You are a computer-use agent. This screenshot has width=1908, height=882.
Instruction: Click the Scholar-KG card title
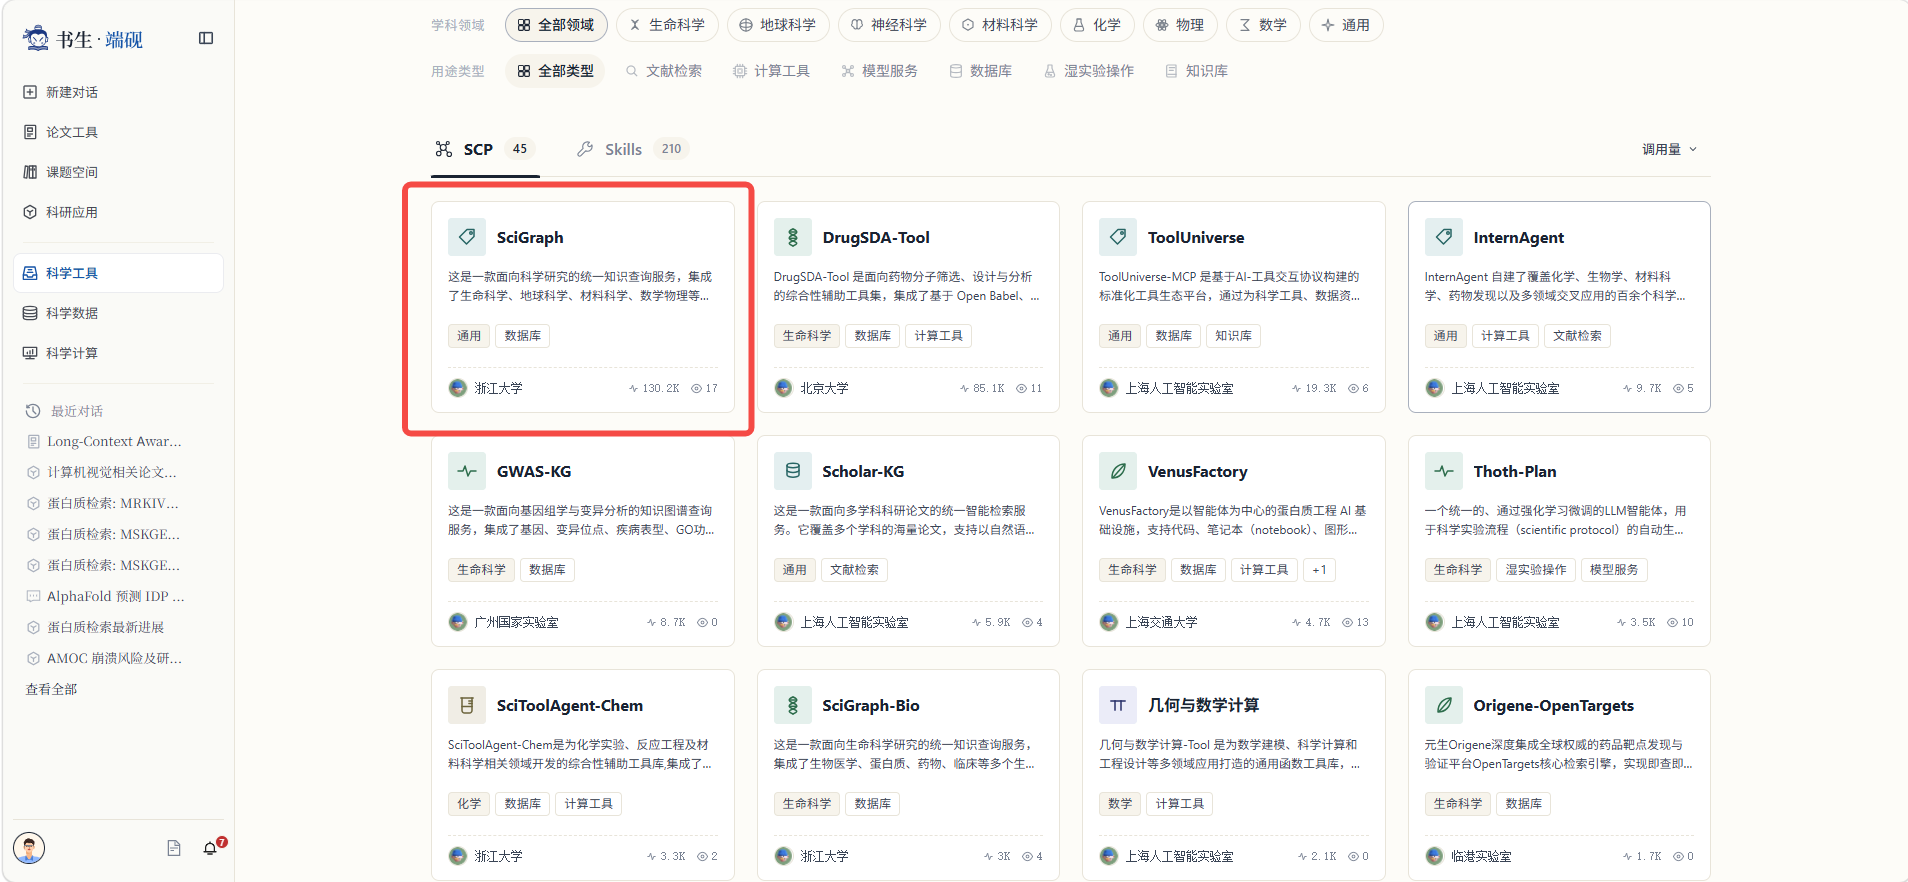coord(863,471)
